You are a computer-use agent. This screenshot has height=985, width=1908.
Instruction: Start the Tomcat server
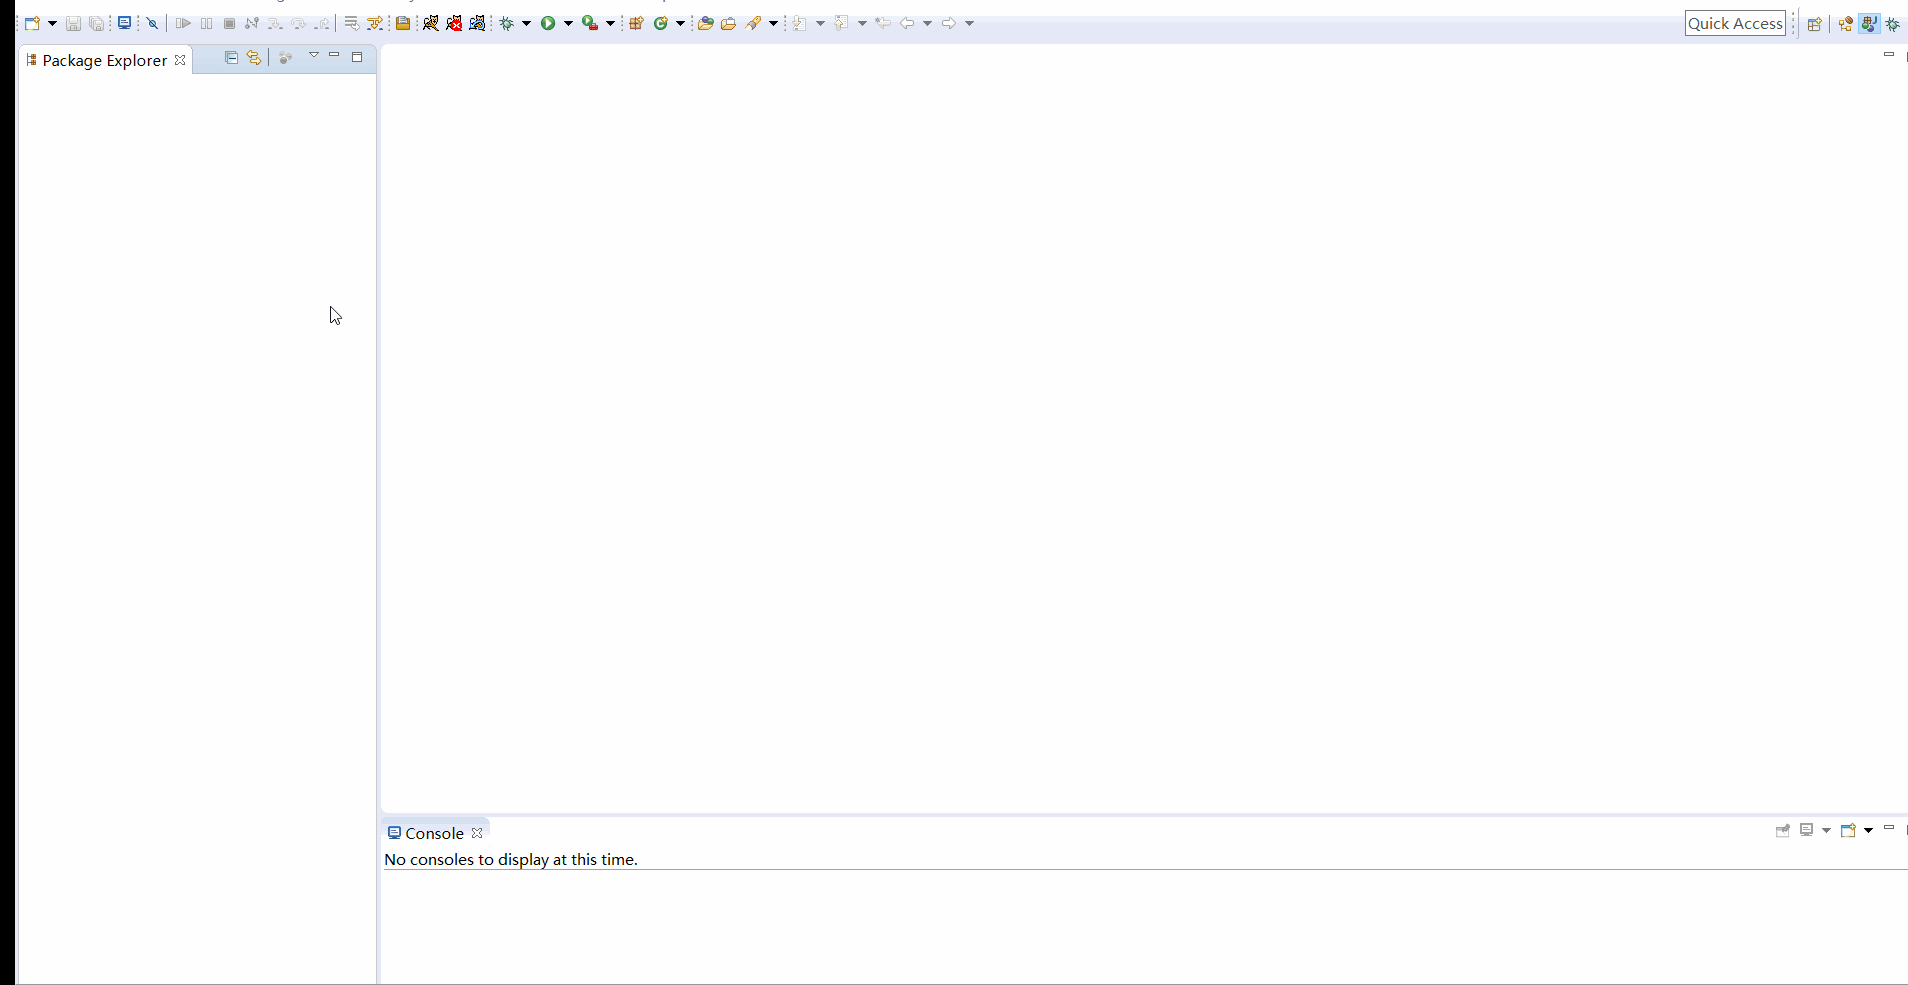tap(429, 23)
